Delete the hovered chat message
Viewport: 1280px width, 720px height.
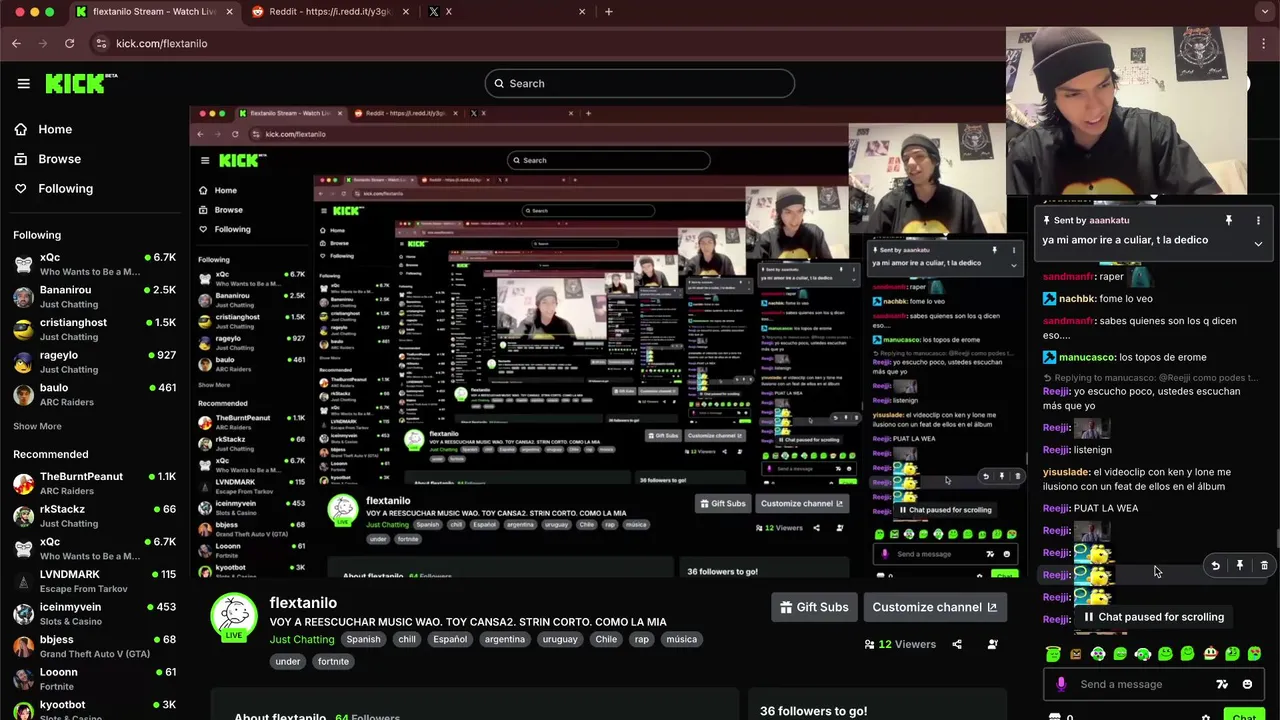point(1264,565)
